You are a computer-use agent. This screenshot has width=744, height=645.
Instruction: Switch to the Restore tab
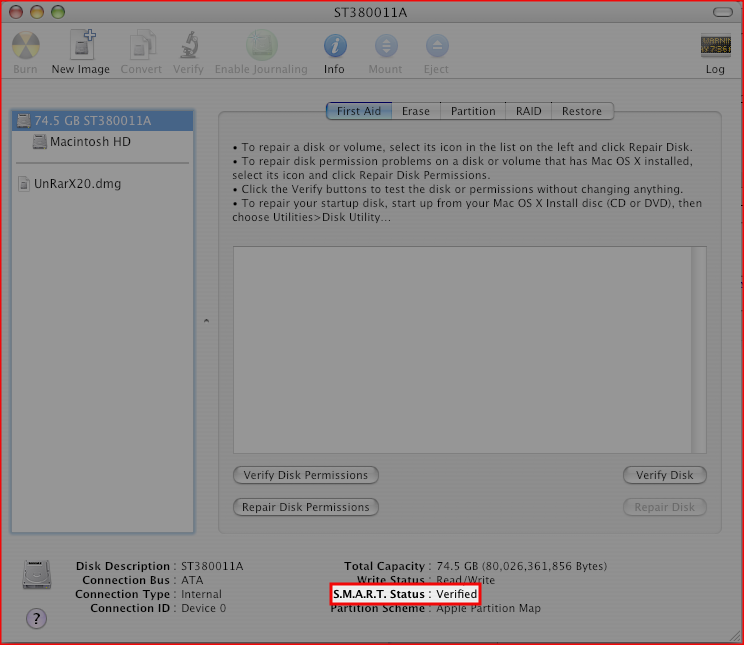pyautogui.click(x=582, y=111)
